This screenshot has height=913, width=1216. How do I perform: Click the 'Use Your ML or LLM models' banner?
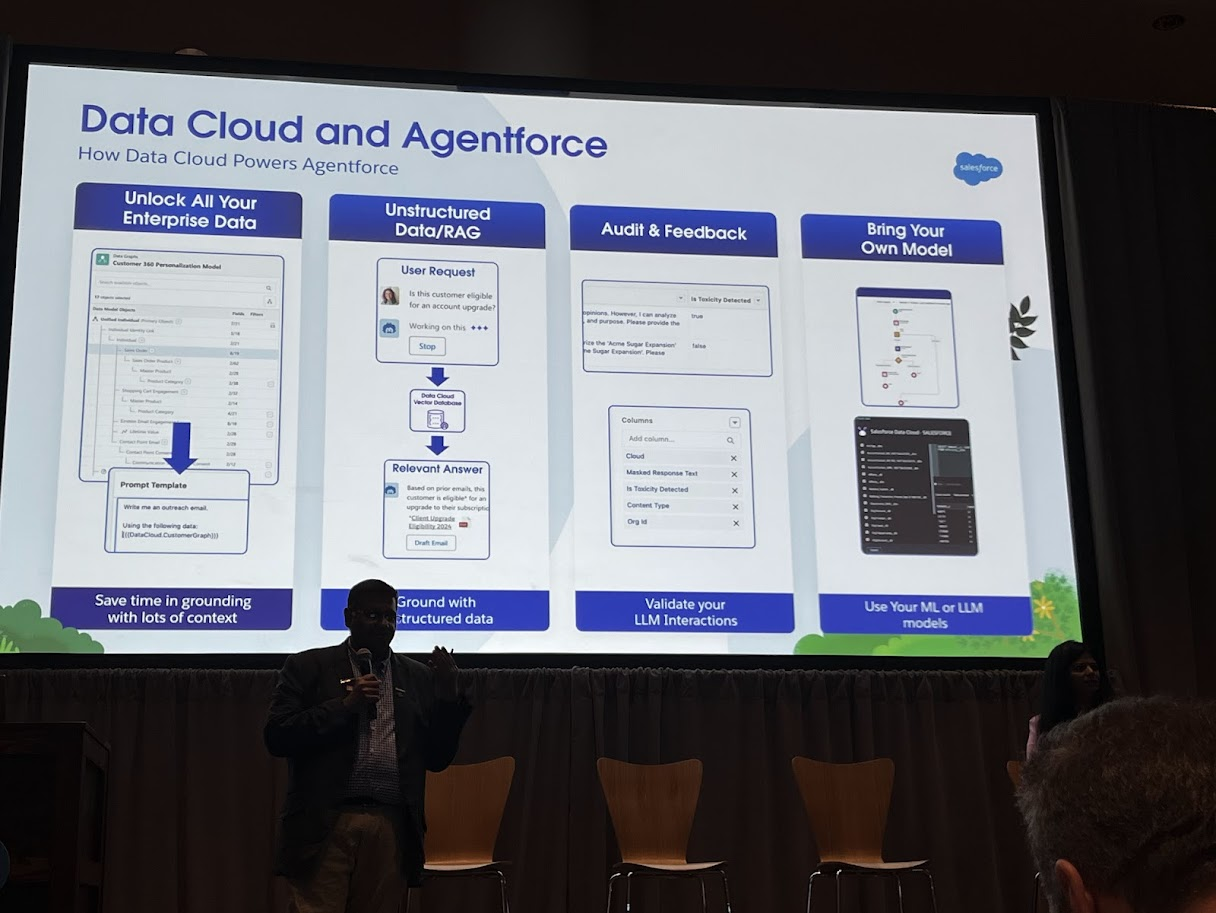tap(923, 614)
